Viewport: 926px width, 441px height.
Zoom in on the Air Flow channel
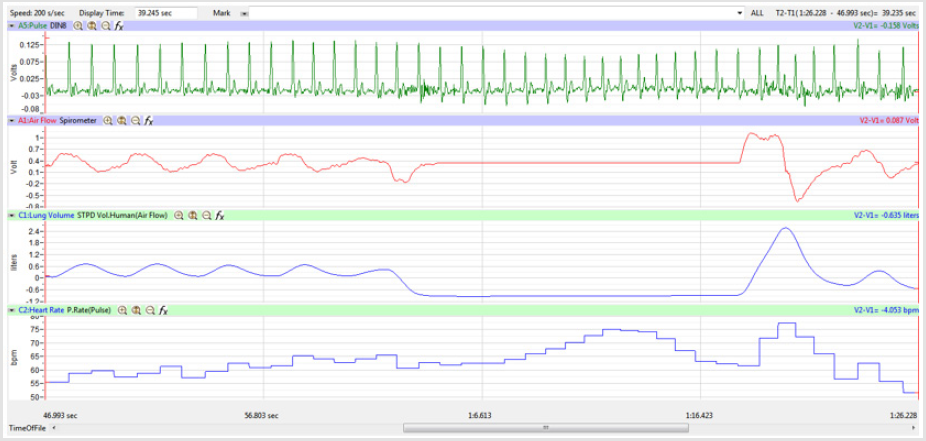tap(108, 120)
